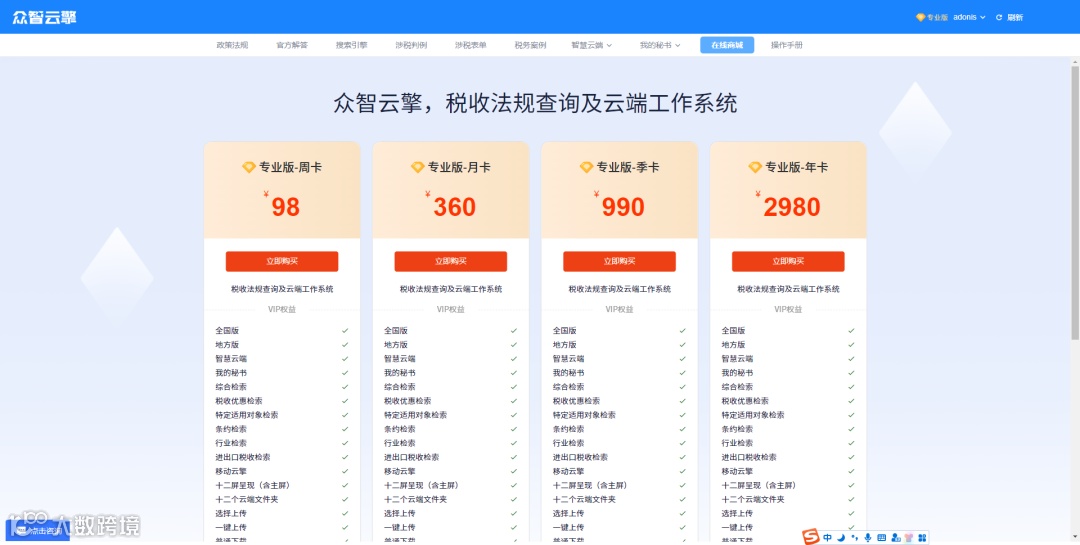The width and height of the screenshot is (1080, 545).
Task: Select the 涉税表单 menu item
Action: [470, 45]
